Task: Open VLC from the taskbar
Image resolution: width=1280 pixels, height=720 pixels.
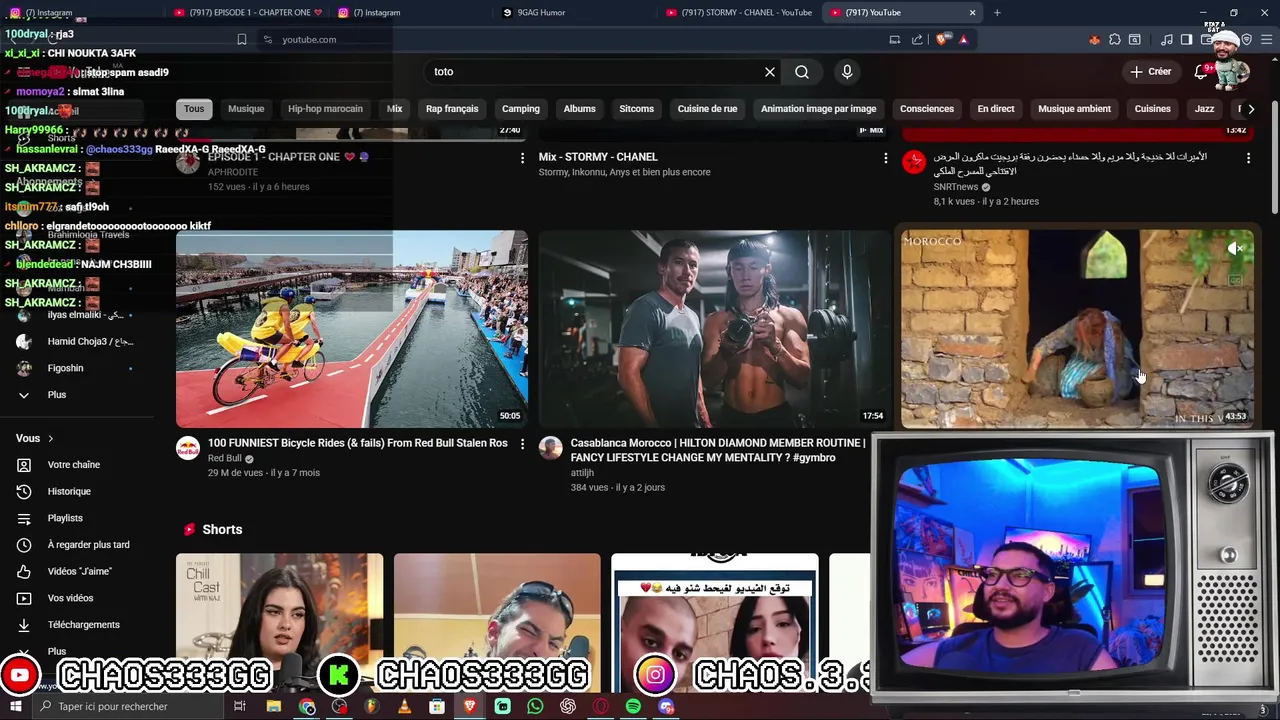Action: coord(404,707)
